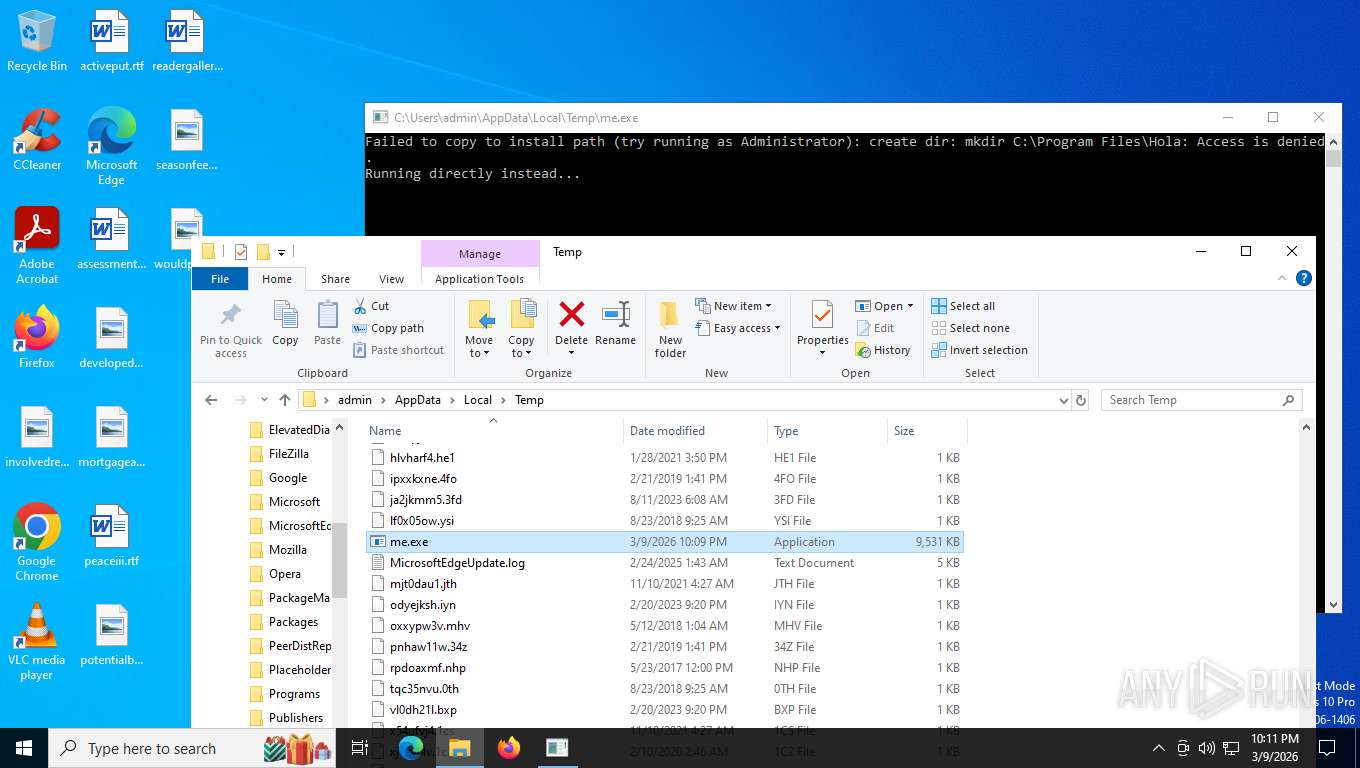
Task: Select the hlvharf4.he1 file
Action: click(665, 458)
